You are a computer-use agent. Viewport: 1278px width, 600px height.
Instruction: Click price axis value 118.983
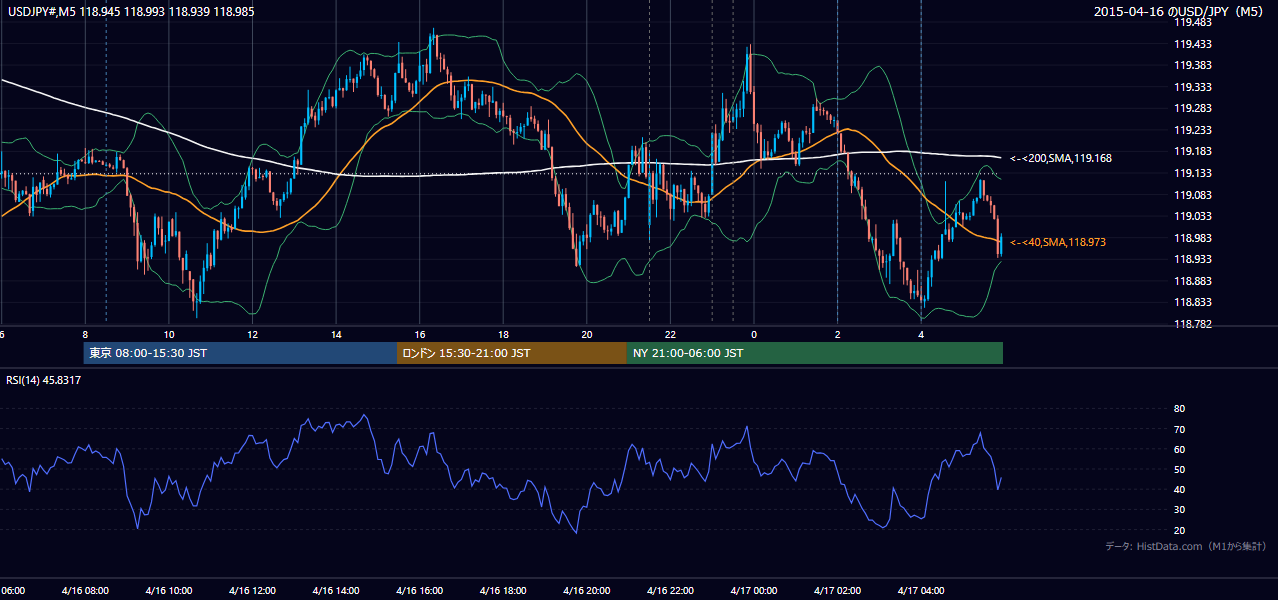(x=1192, y=238)
